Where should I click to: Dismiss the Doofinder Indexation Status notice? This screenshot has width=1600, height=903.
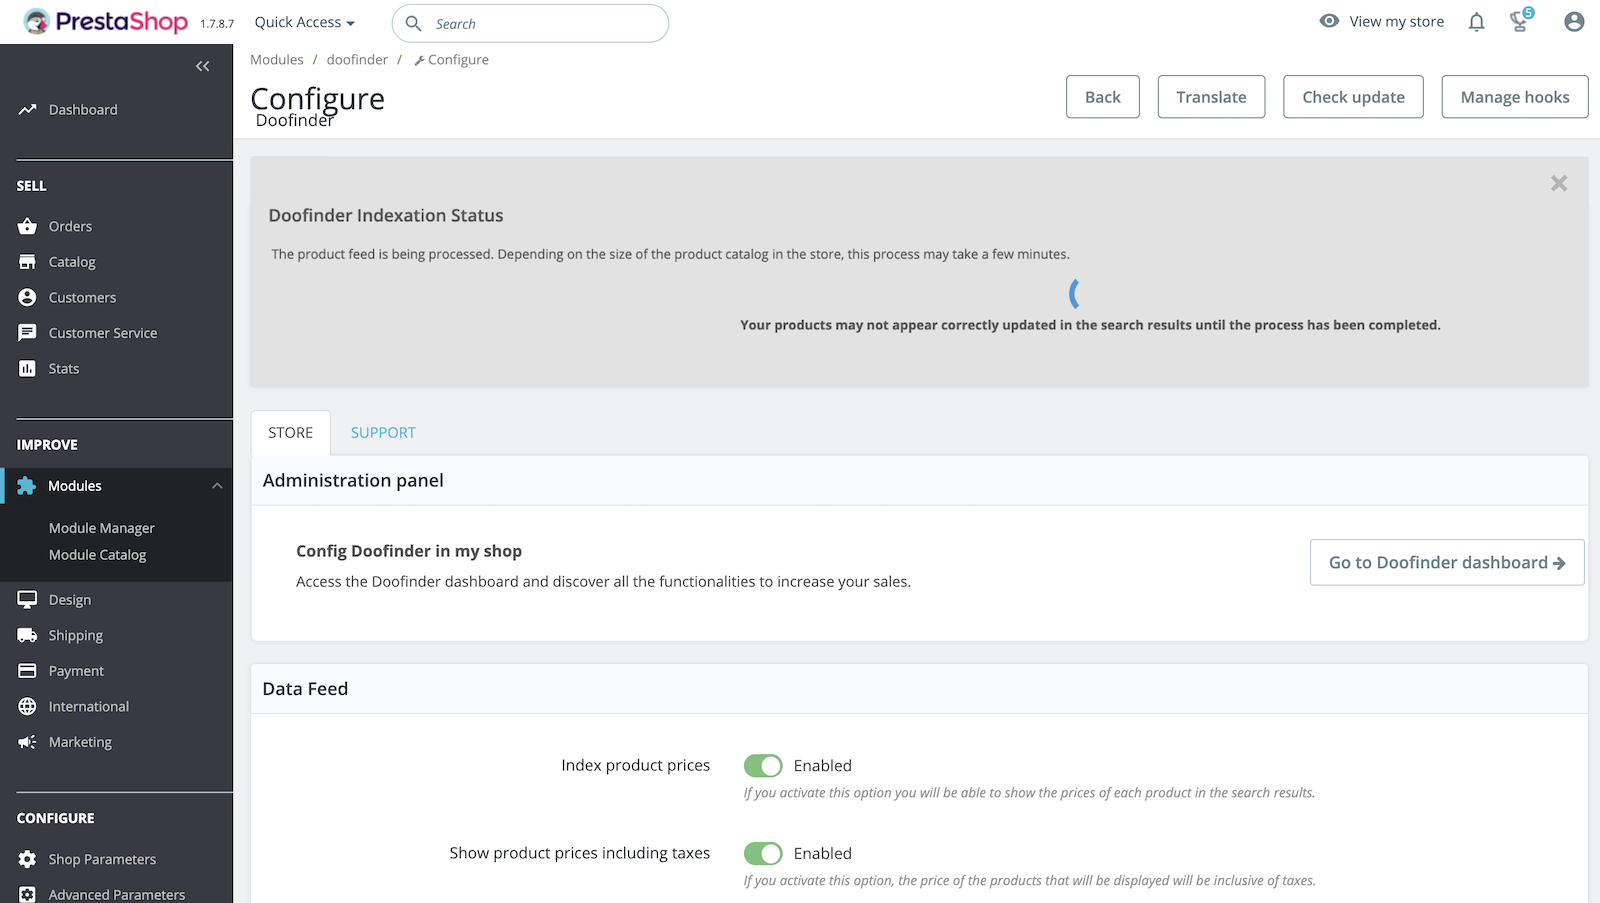click(1559, 183)
